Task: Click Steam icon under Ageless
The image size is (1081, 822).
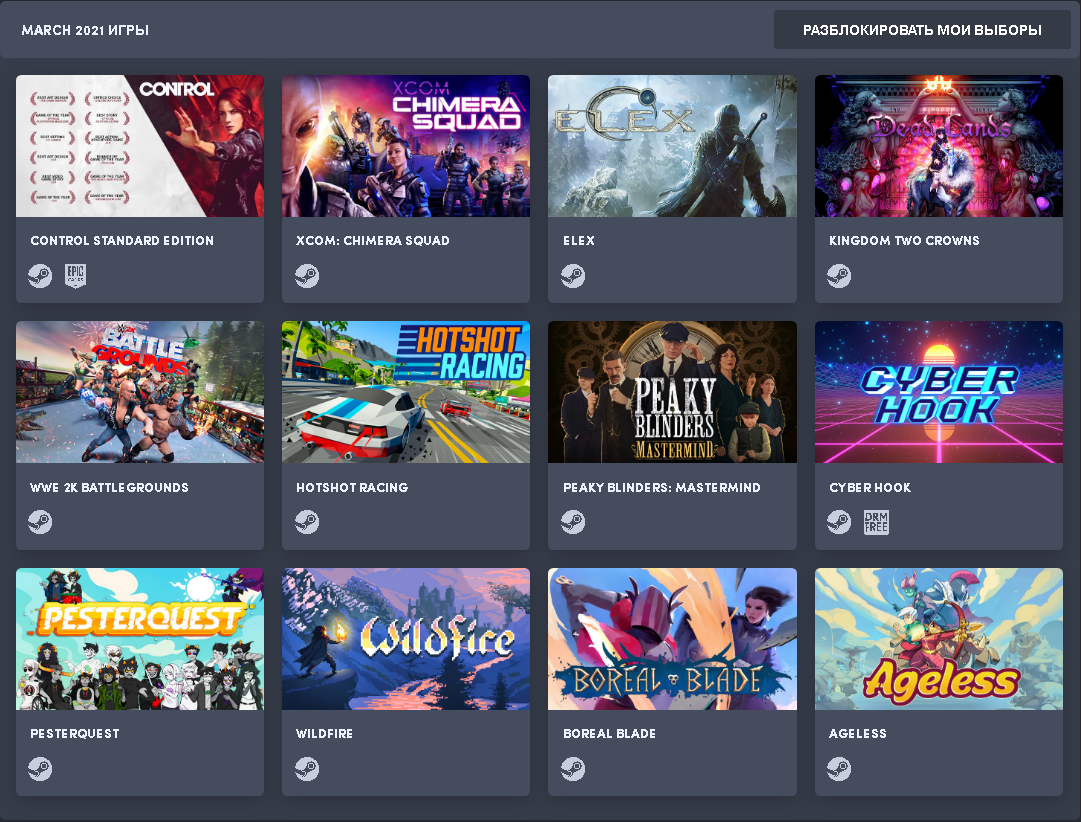Action: coord(839,768)
